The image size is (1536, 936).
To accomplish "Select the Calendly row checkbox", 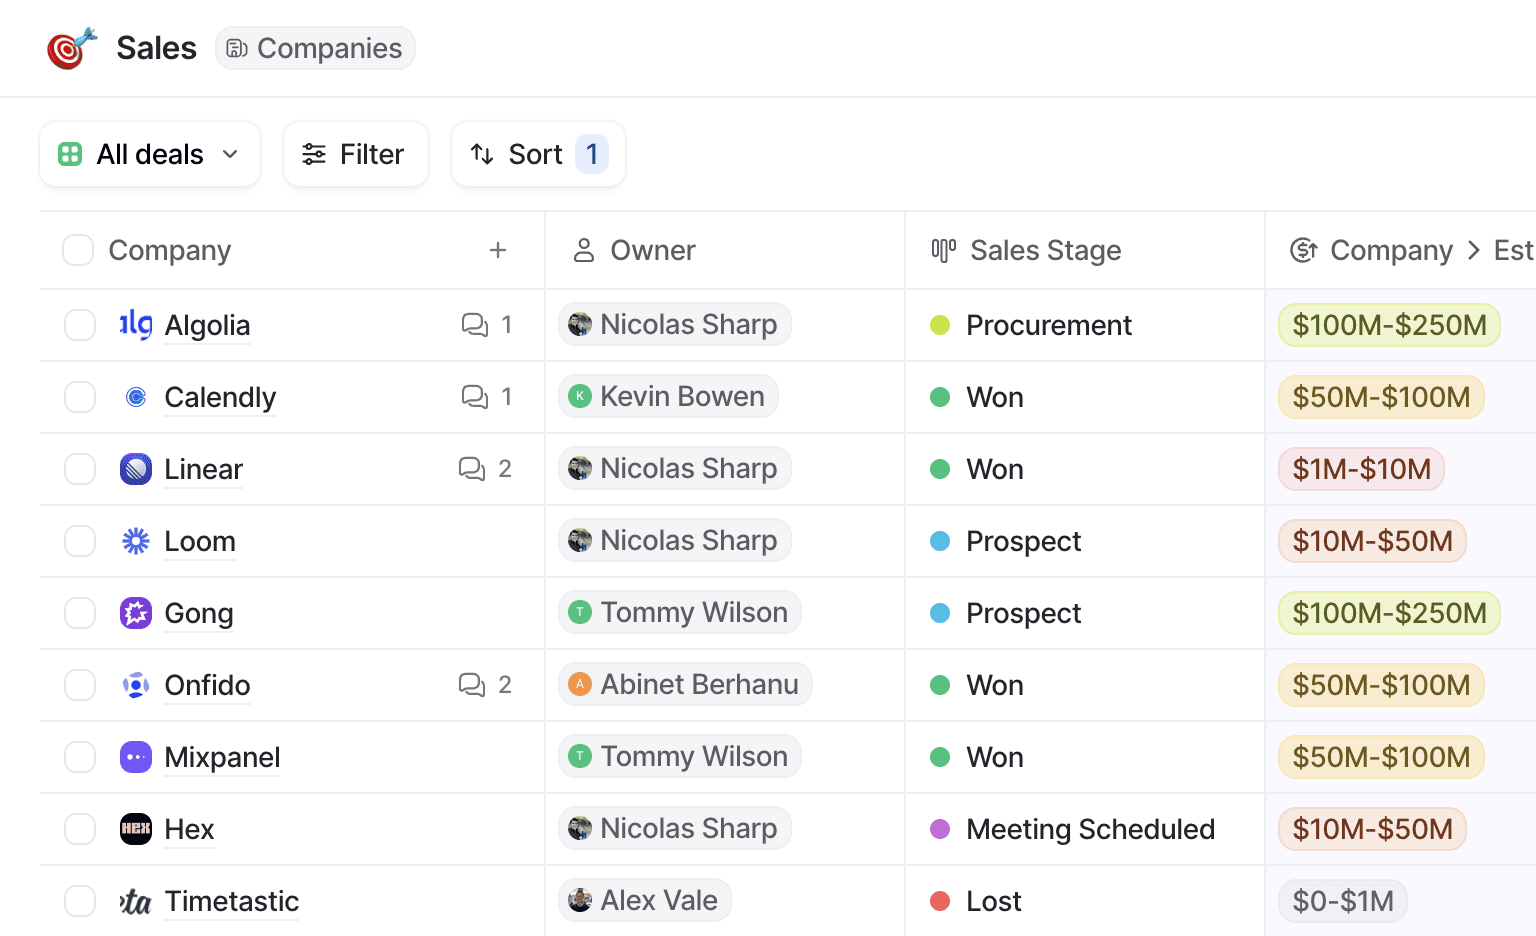I will tap(80, 397).
